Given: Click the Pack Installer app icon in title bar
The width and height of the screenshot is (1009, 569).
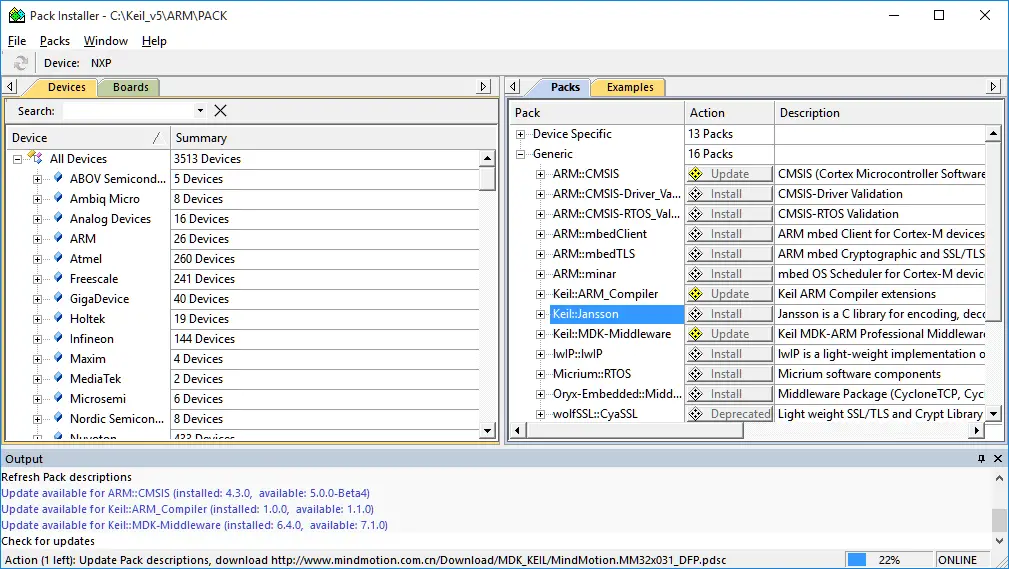Looking at the screenshot, I should (17, 15).
